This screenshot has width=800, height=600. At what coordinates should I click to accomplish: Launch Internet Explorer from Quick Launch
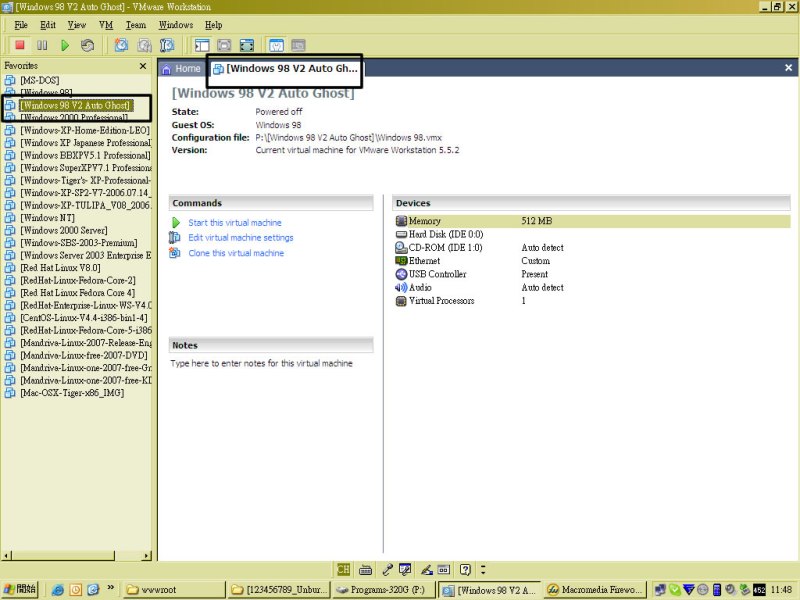(58, 590)
